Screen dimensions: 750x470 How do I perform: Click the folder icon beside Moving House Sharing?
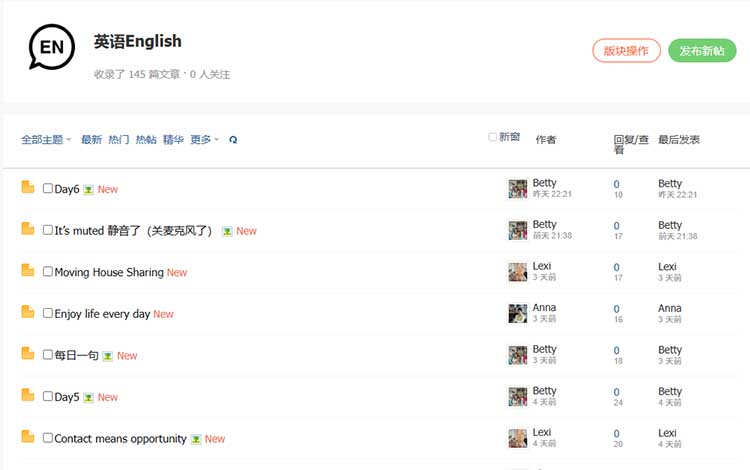click(28, 271)
